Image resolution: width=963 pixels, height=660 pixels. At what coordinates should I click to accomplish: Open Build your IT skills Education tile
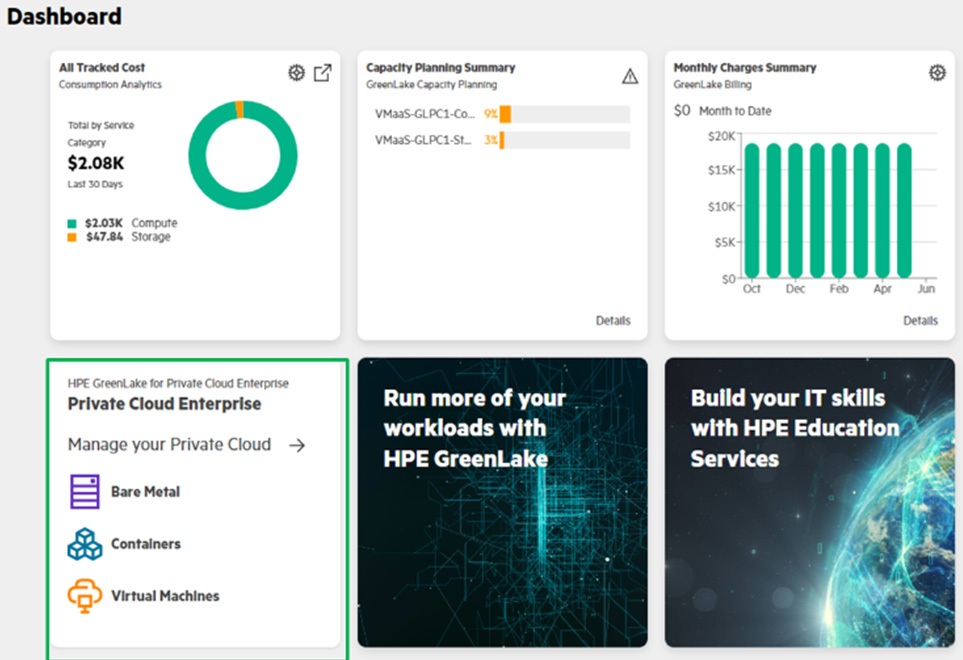pyautogui.click(x=809, y=502)
